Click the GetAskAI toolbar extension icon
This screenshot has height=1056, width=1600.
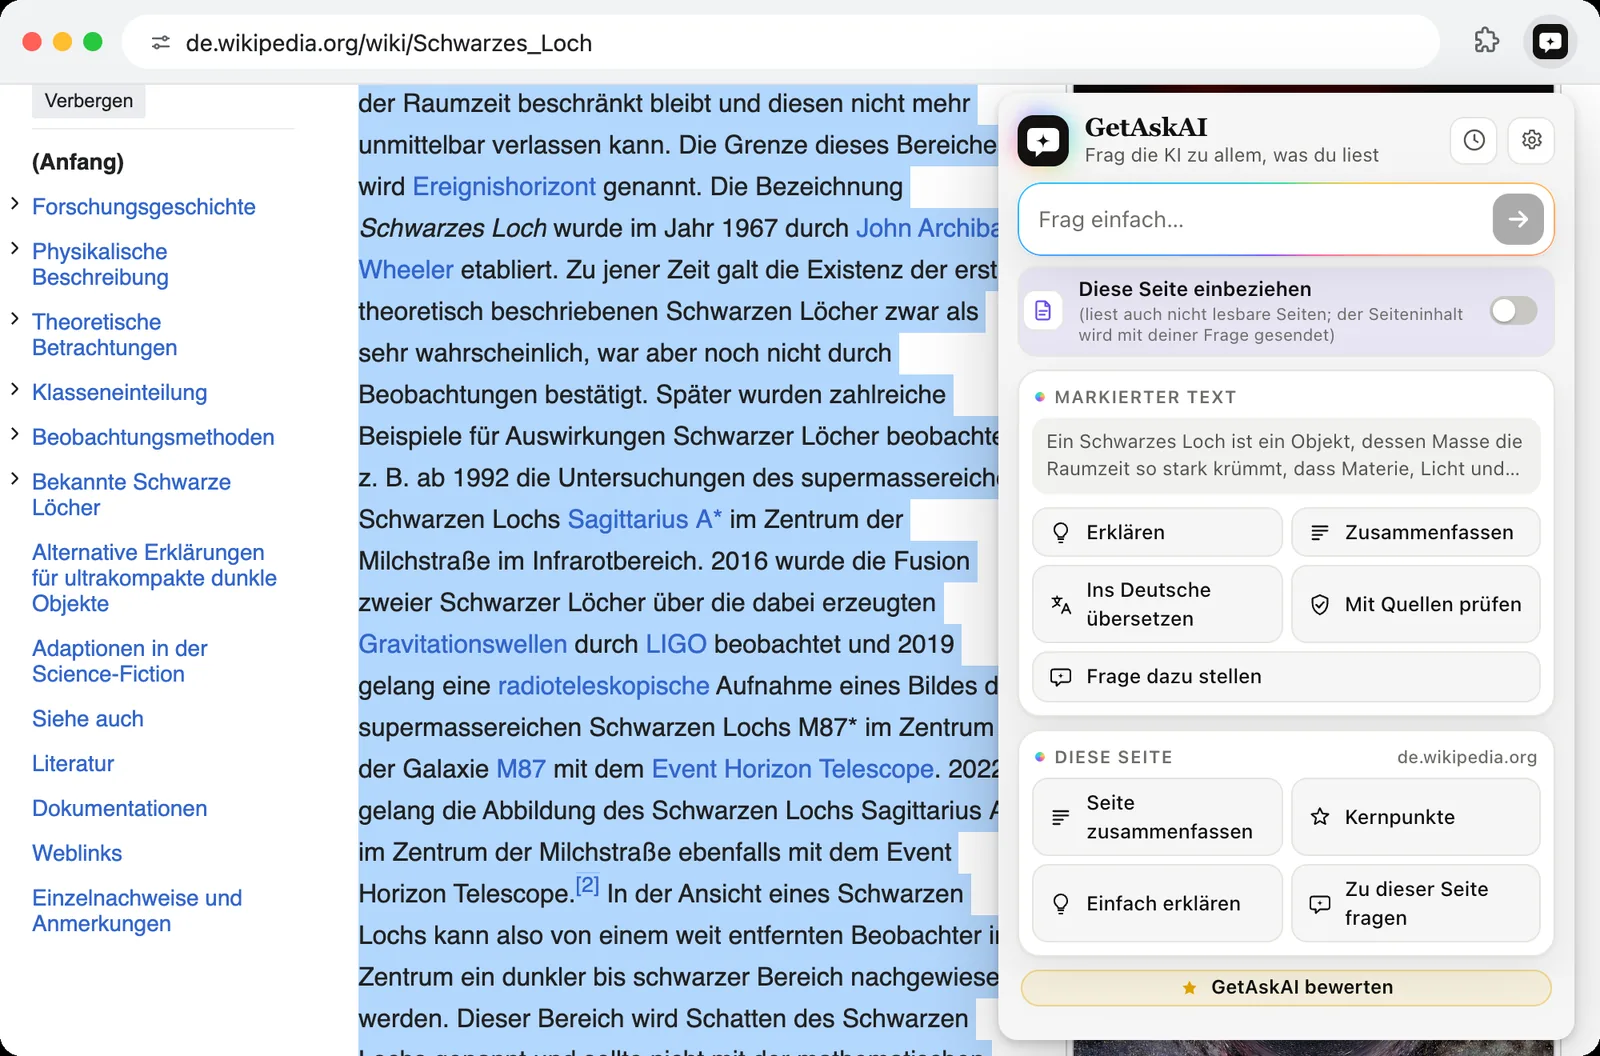click(1550, 41)
